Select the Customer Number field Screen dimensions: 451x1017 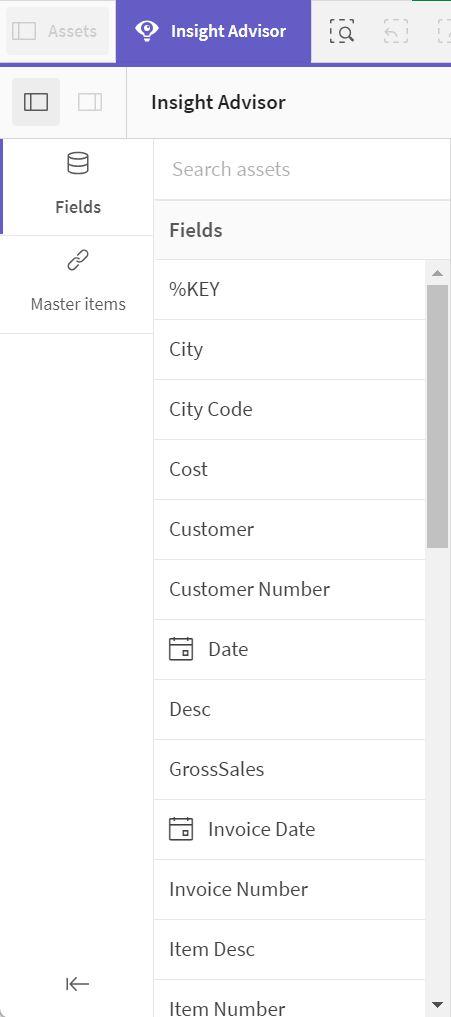click(289, 590)
